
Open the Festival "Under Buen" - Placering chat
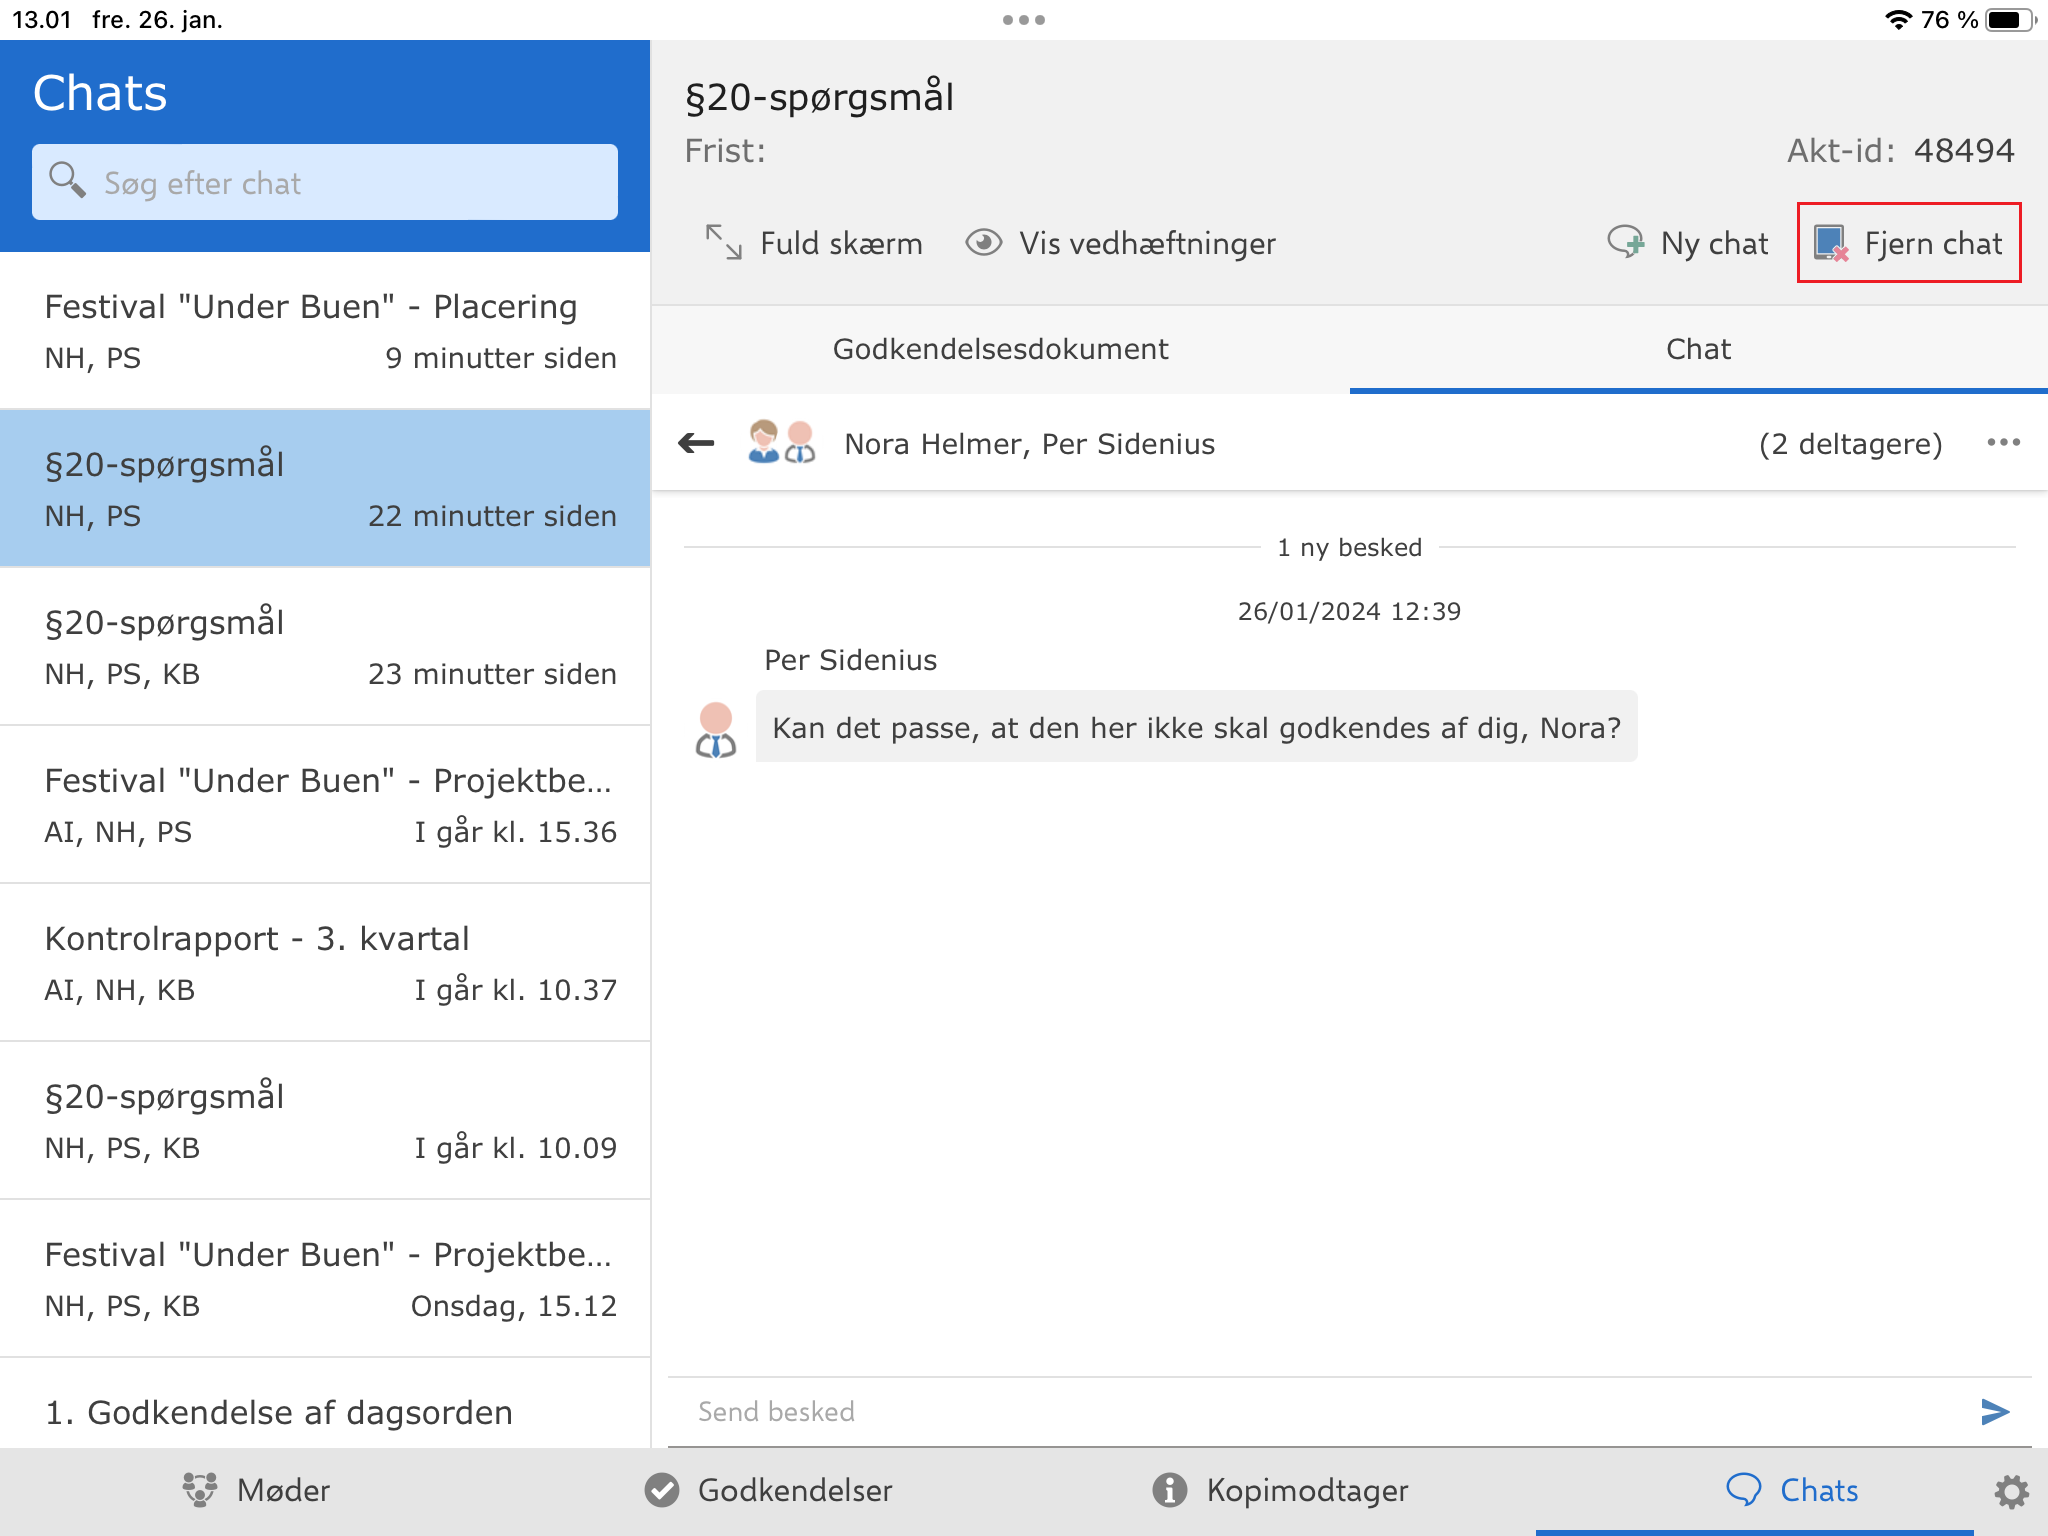(325, 331)
